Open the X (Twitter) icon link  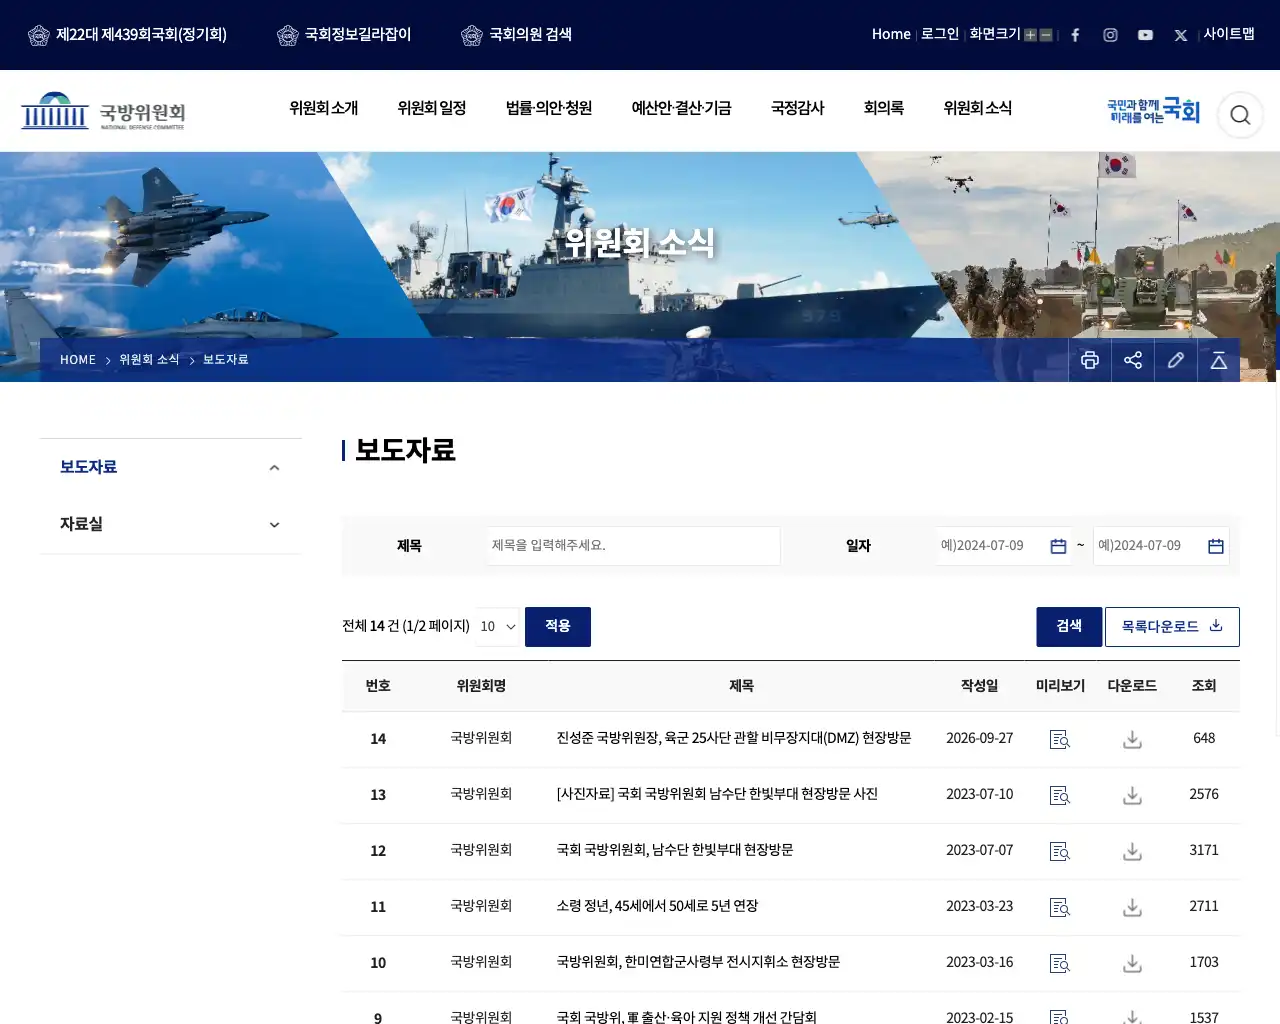pyautogui.click(x=1181, y=35)
